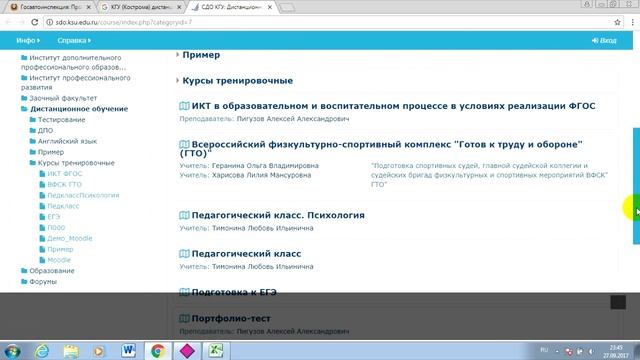The width and height of the screenshot is (640, 360).
Task: Click the Вход login link
Action: click(604, 40)
